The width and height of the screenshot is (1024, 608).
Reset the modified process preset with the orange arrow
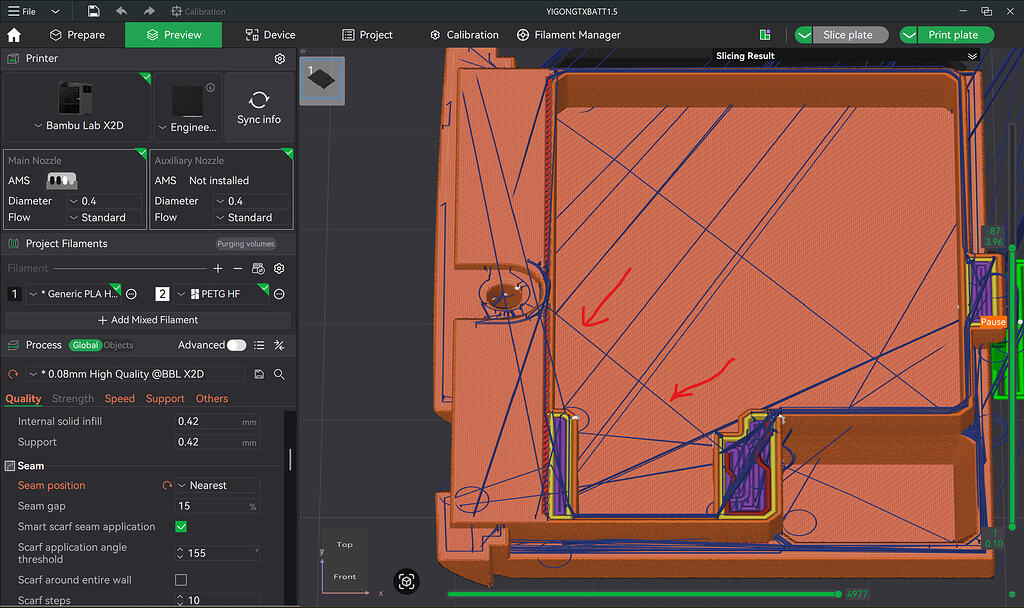tap(13, 374)
